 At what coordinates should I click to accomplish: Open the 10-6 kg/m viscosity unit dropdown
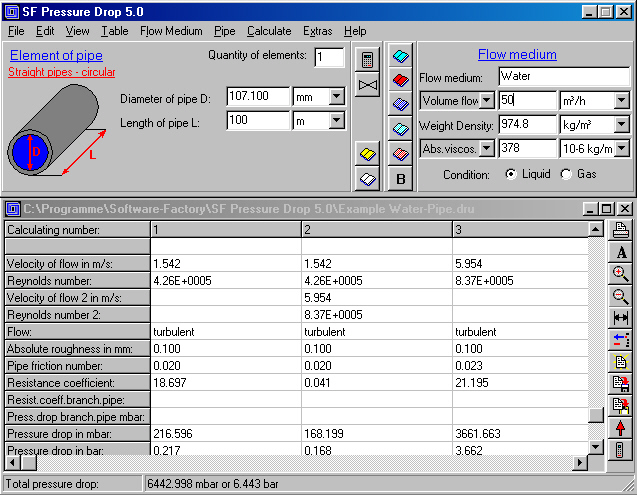[622, 148]
